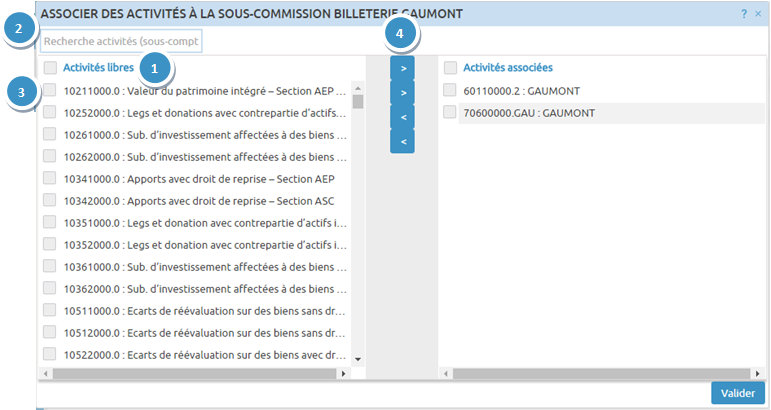Check the box for 10512000.0 Ecarts de réévaluation

pyautogui.click(x=49, y=332)
